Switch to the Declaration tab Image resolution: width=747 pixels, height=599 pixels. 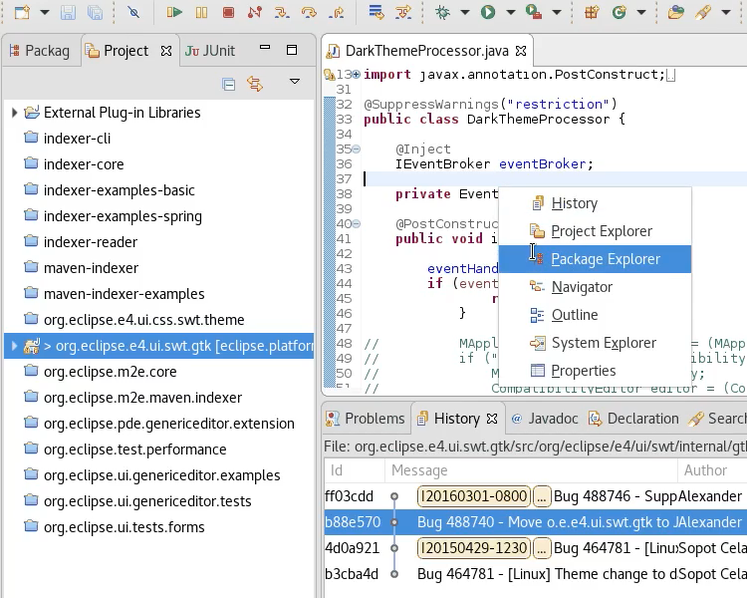634,418
